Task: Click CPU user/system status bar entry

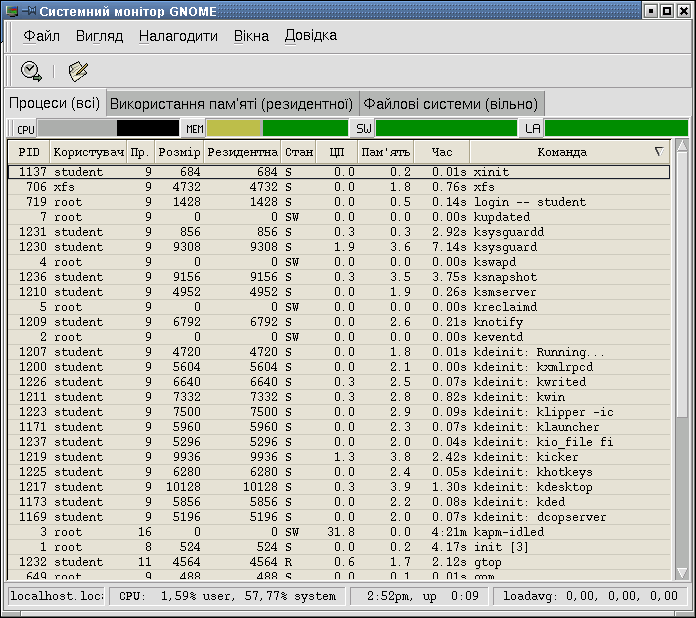Action: [228, 596]
